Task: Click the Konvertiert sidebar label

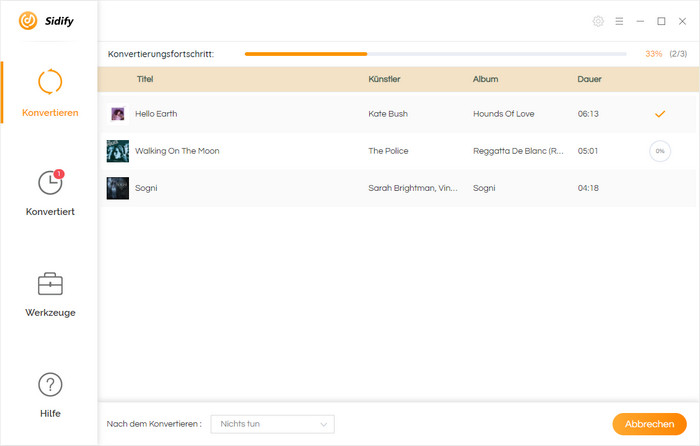Action: [x=50, y=212]
